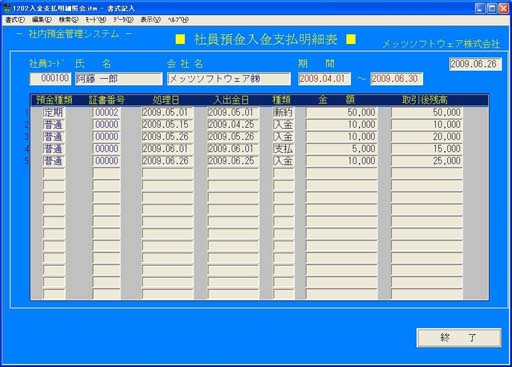Click the 社員預金入金支払明細表 title text
Viewport: 512px width, 367px height.
click(x=266, y=40)
